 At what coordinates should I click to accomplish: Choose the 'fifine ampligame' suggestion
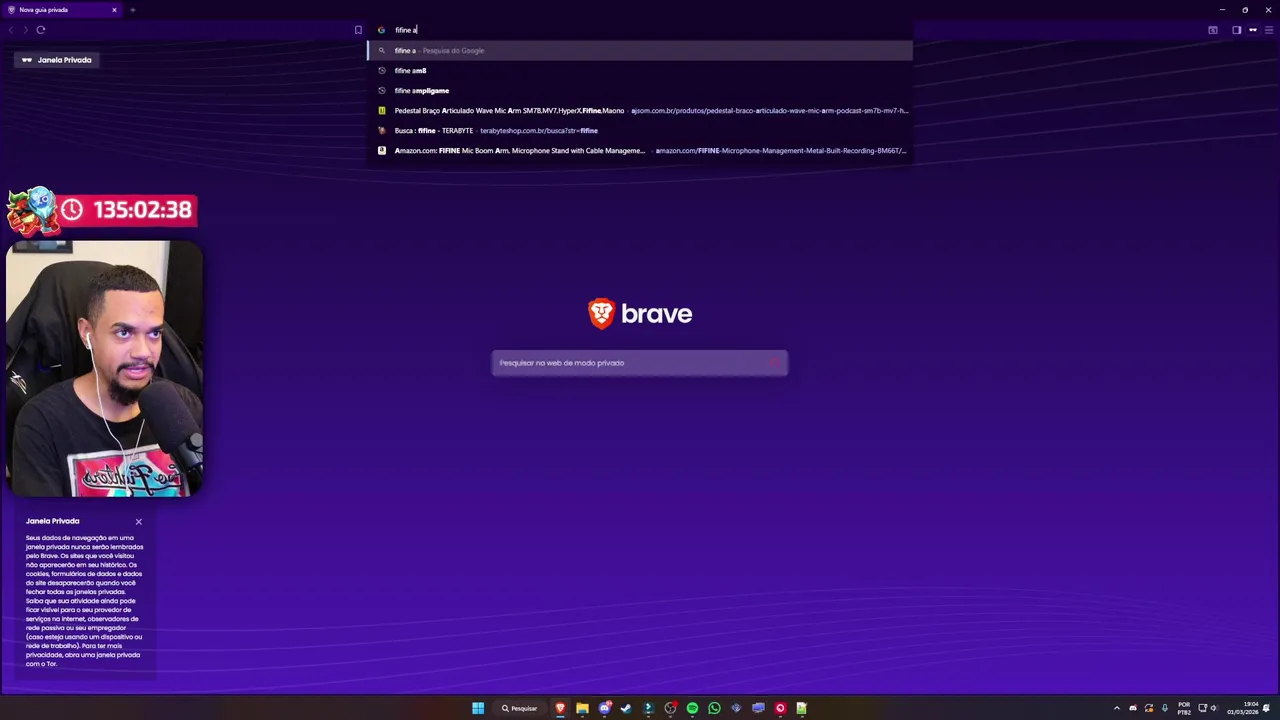tap(640, 90)
